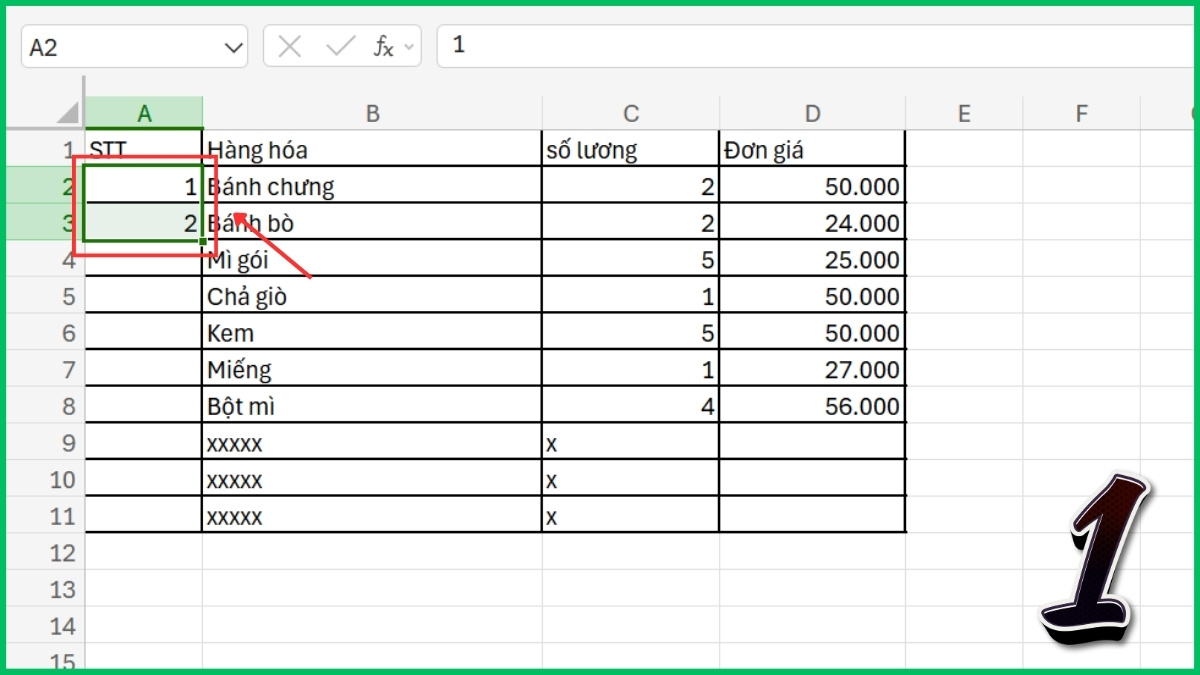Select row 12 header
Screen dimensions: 1200x675
[46, 552]
